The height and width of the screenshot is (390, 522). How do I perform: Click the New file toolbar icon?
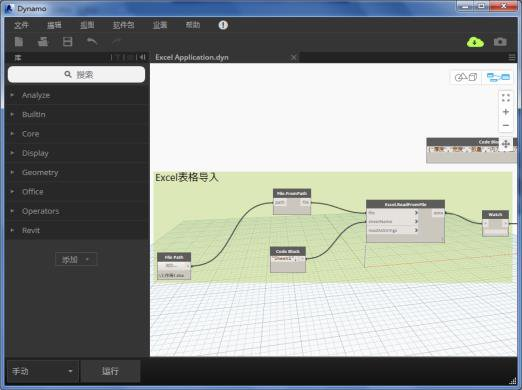tap(19, 42)
